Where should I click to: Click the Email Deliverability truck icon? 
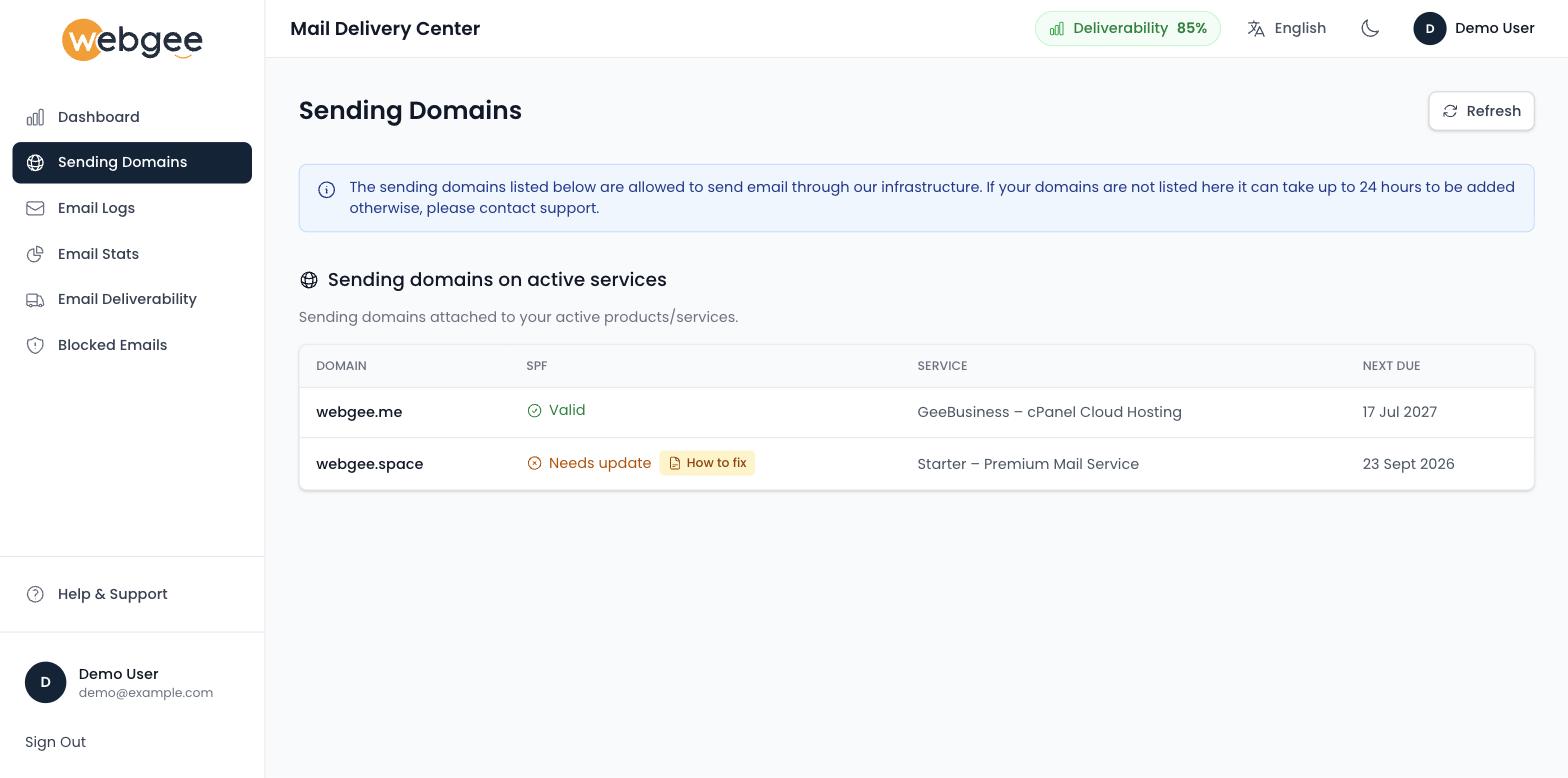pos(35,300)
